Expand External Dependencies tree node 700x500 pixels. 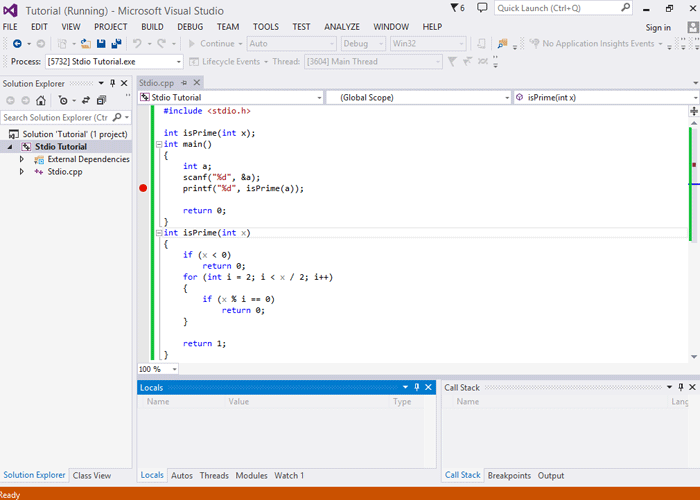click(x=21, y=159)
